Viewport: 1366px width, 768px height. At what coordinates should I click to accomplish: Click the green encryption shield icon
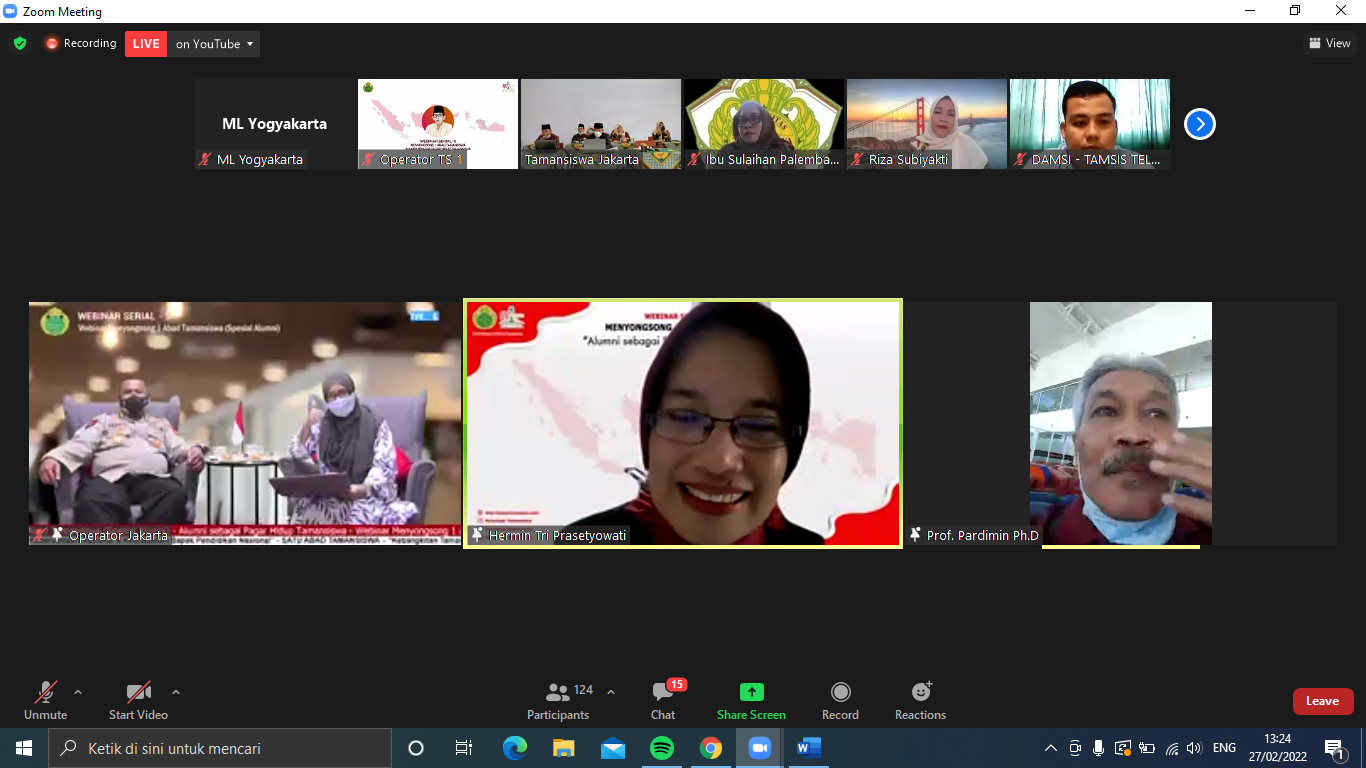[20, 43]
